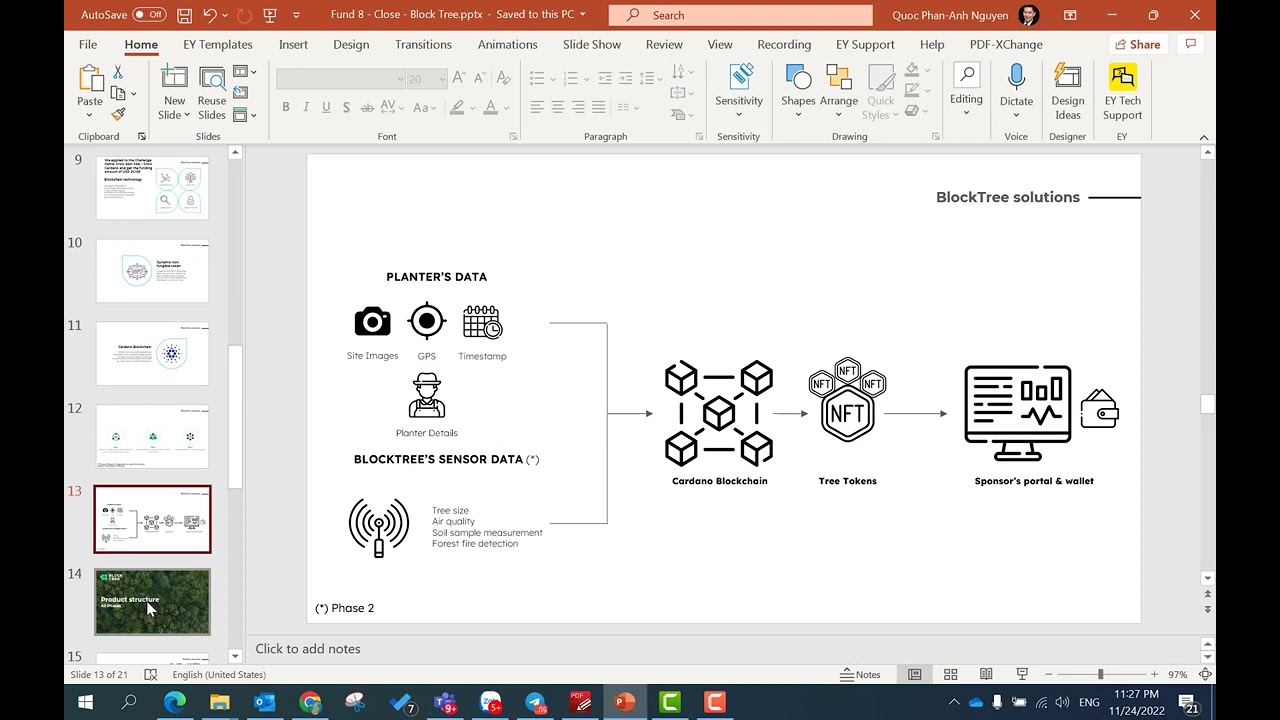The height and width of the screenshot is (720, 1280).
Task: Switch to the Design tab
Action: [x=351, y=44]
